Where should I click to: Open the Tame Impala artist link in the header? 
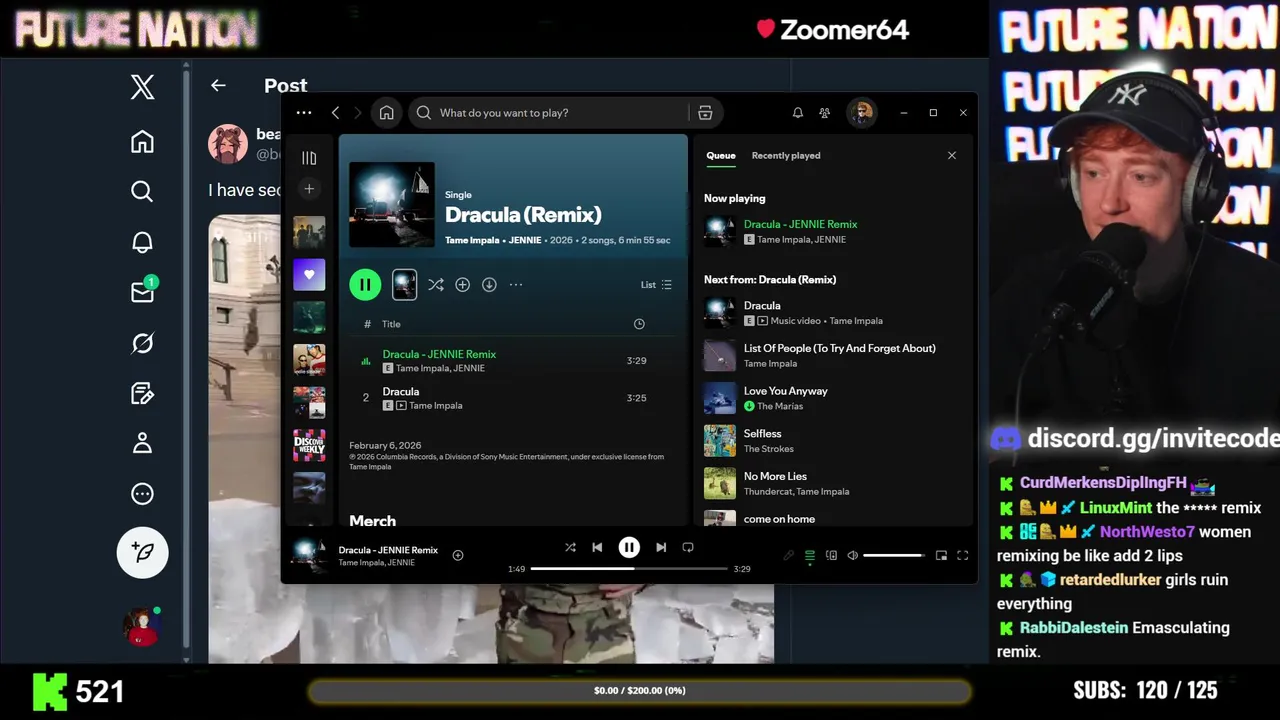[x=472, y=240]
